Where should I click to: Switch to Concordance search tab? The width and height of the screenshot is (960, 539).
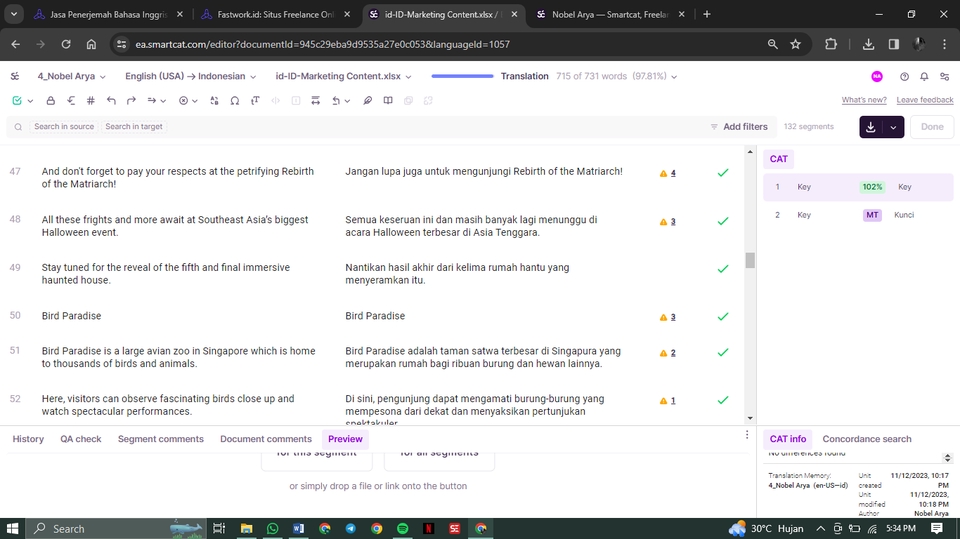867,439
